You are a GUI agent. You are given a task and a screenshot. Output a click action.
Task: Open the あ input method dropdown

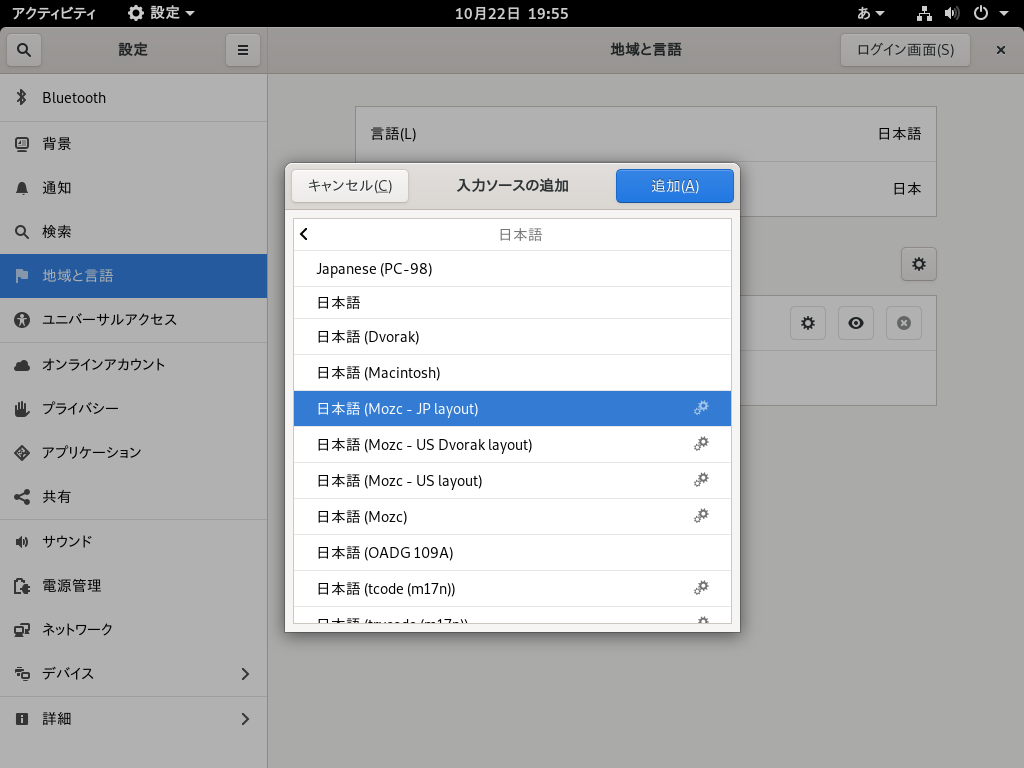click(871, 13)
